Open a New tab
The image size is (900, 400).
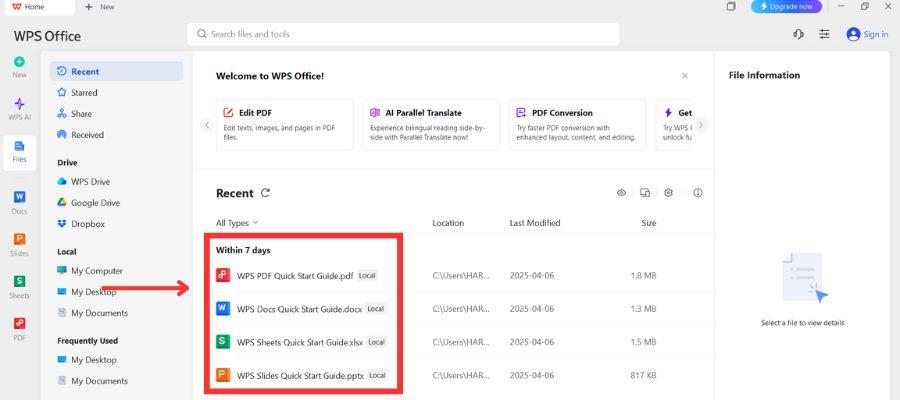(100, 7)
